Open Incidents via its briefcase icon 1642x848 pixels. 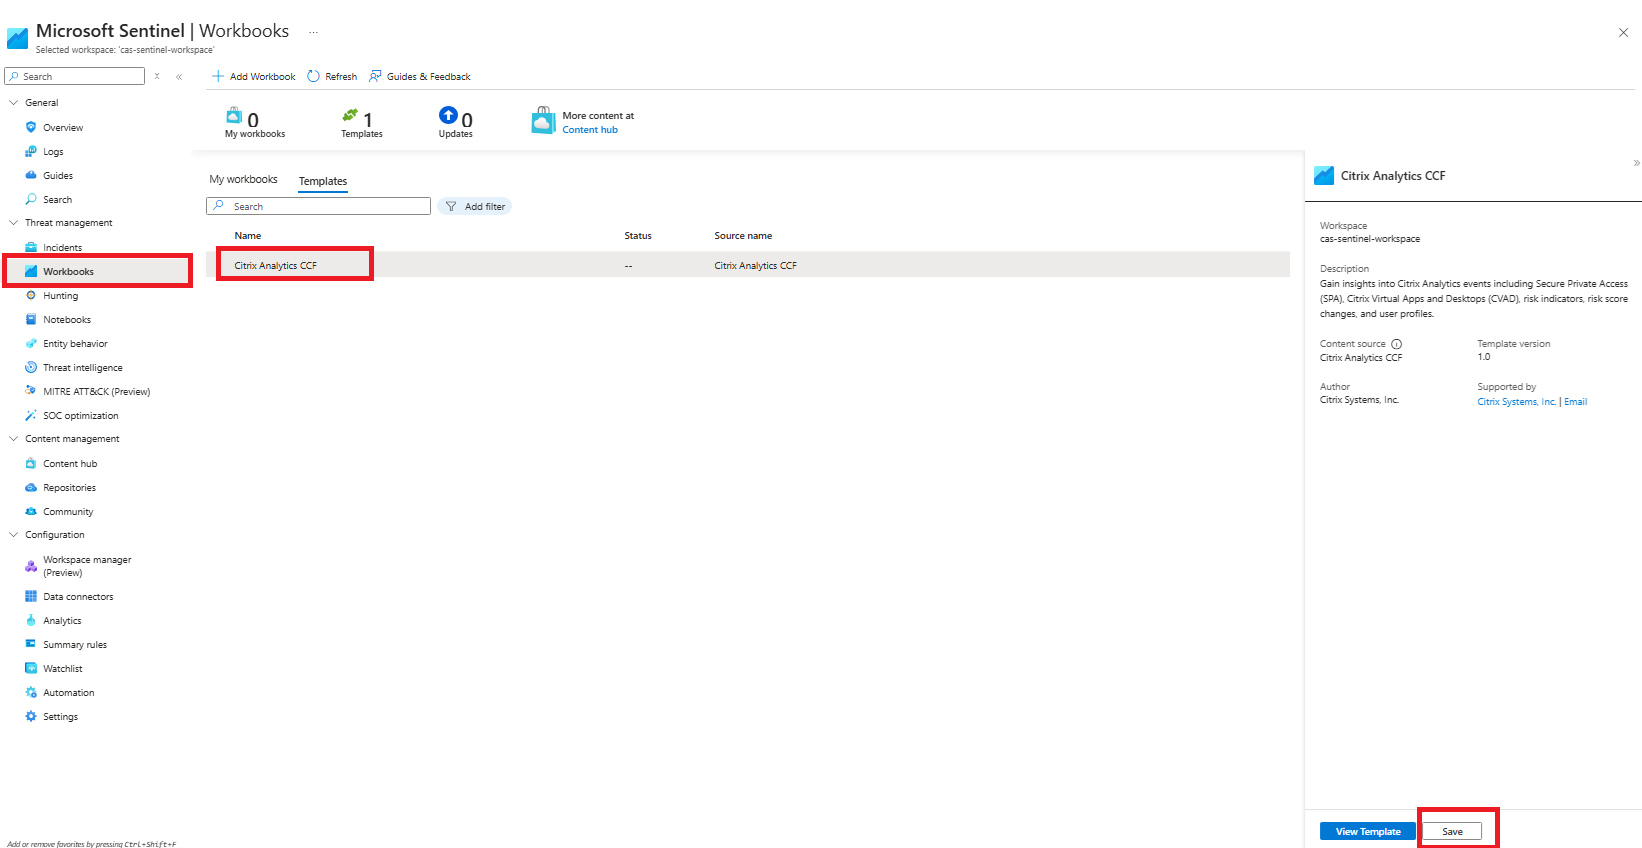pos(31,247)
